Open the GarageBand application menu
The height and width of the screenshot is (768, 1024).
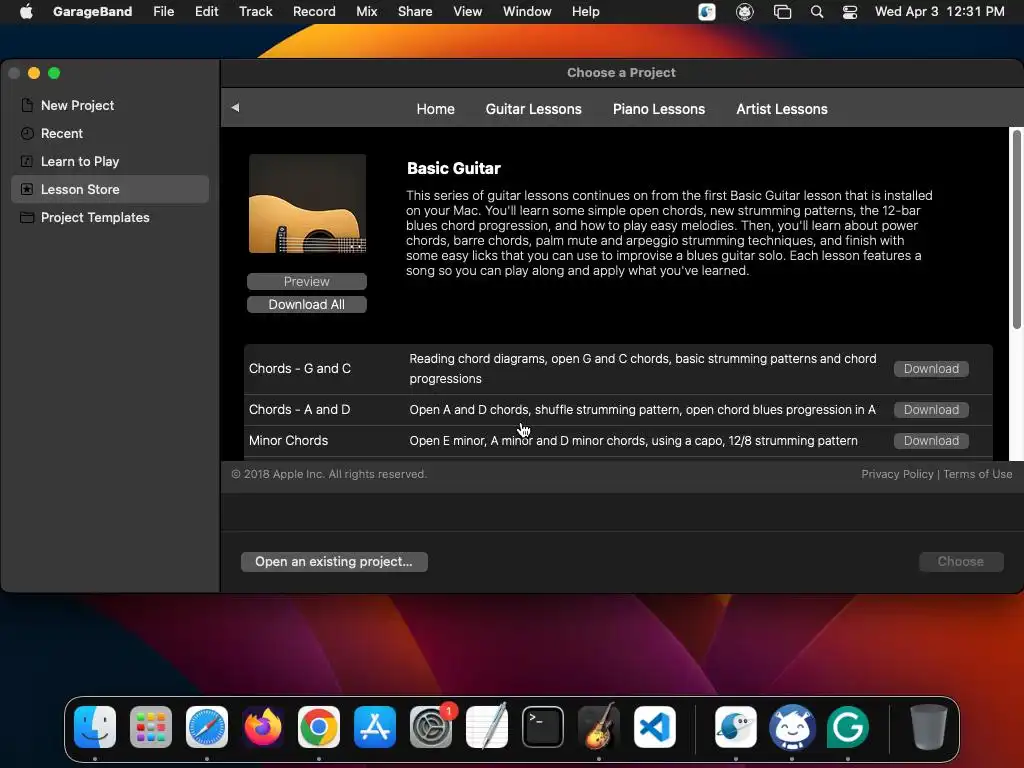coord(92,12)
